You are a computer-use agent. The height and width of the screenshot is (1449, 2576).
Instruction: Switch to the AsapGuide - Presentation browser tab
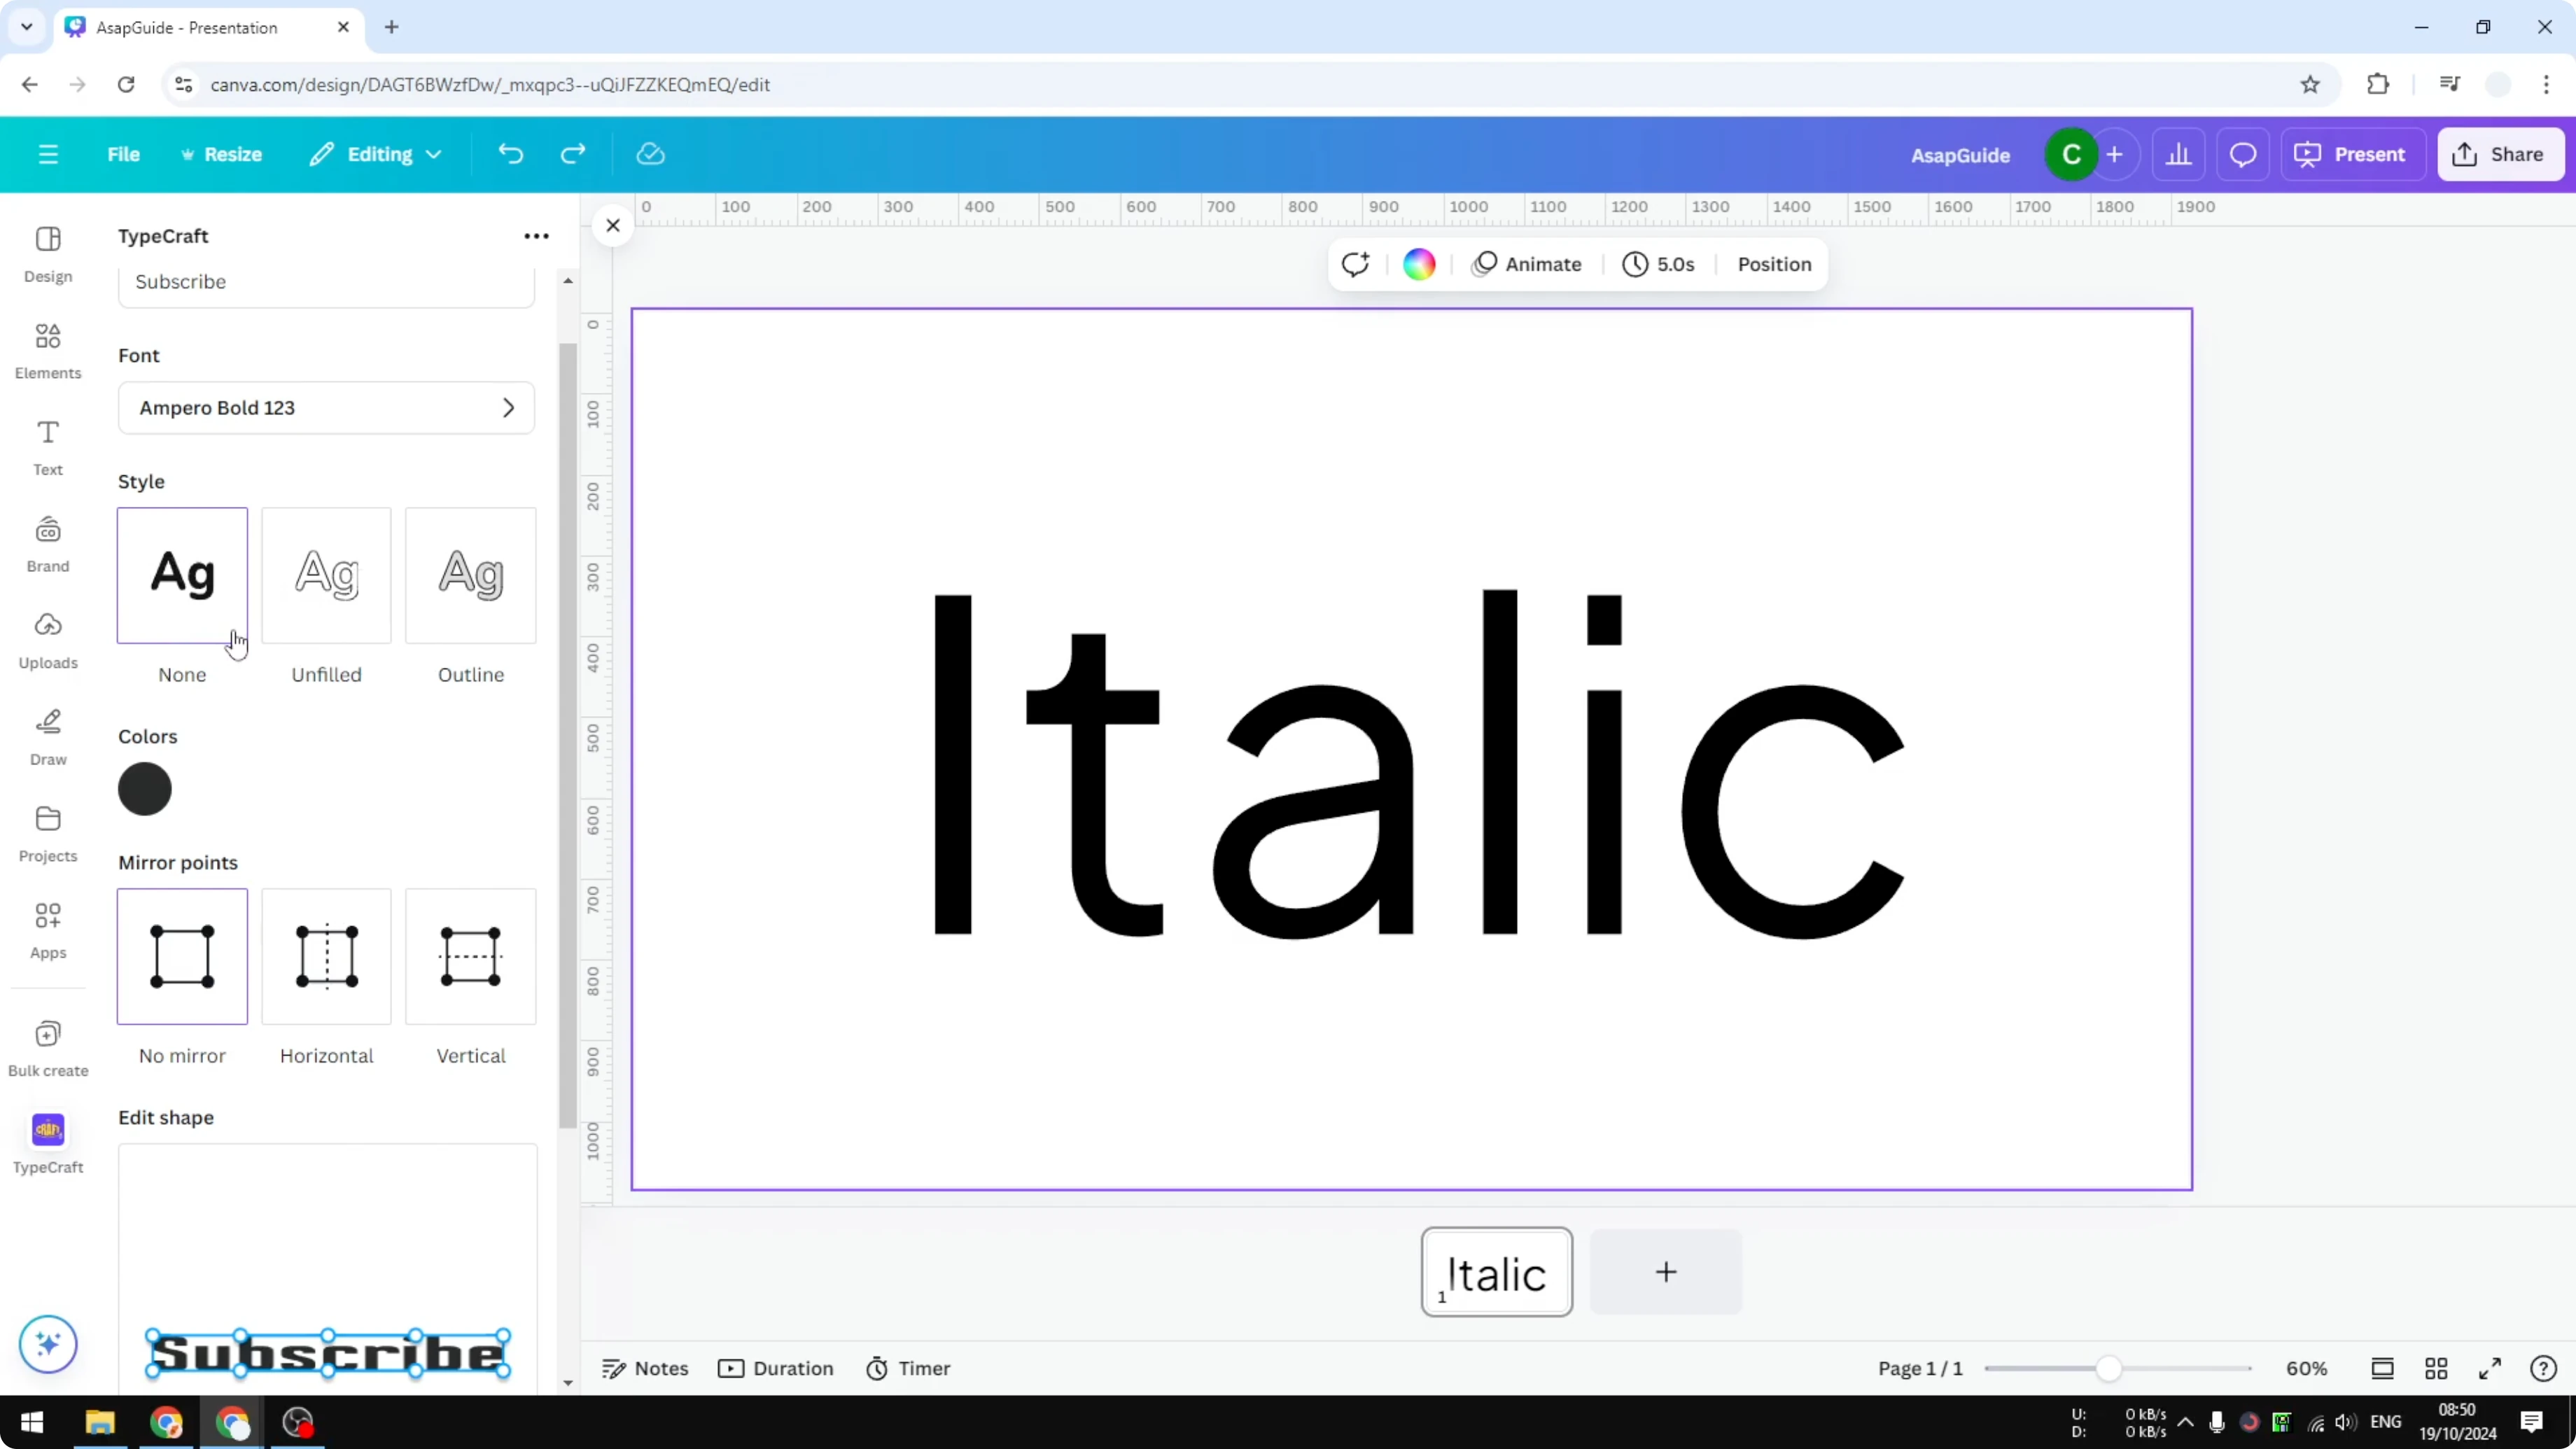[x=190, y=27]
